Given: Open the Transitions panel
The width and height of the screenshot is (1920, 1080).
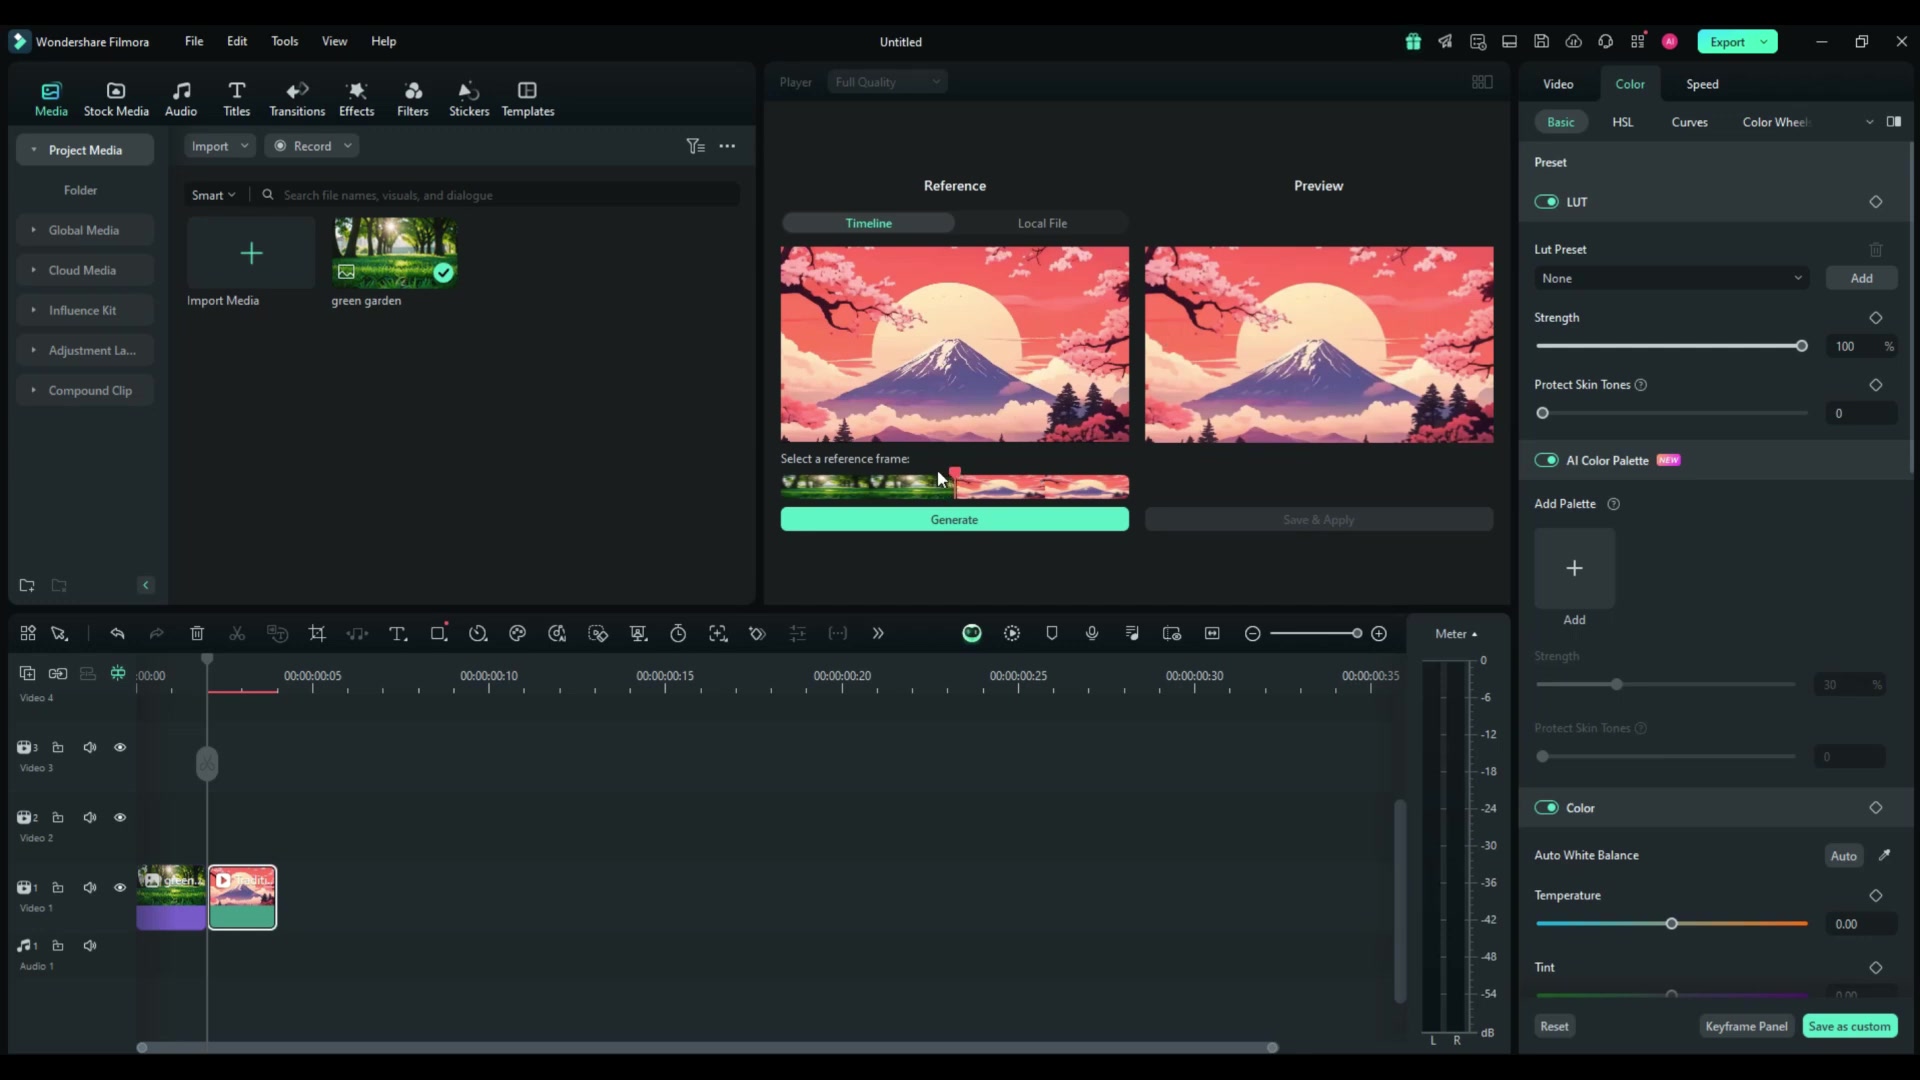Looking at the screenshot, I should [297, 99].
